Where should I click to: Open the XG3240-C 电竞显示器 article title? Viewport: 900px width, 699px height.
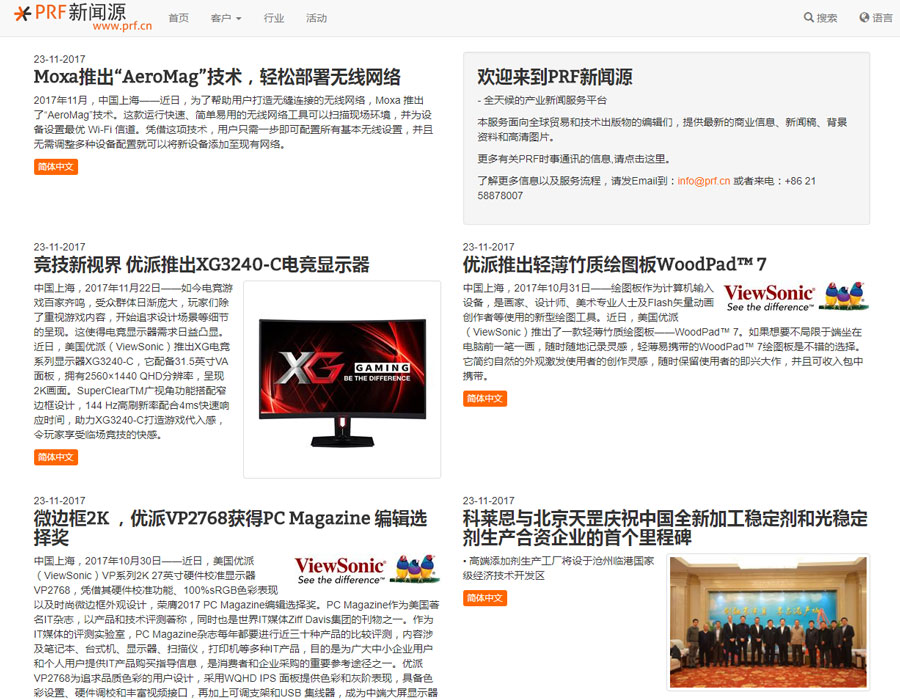pyautogui.click(x=201, y=265)
